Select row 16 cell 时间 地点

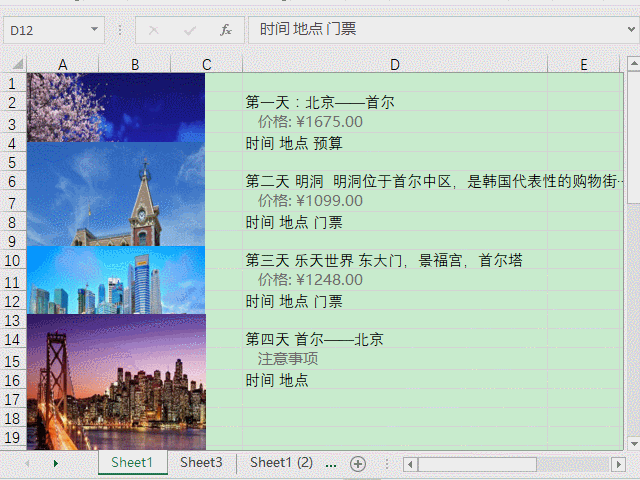pyautogui.click(x=395, y=380)
